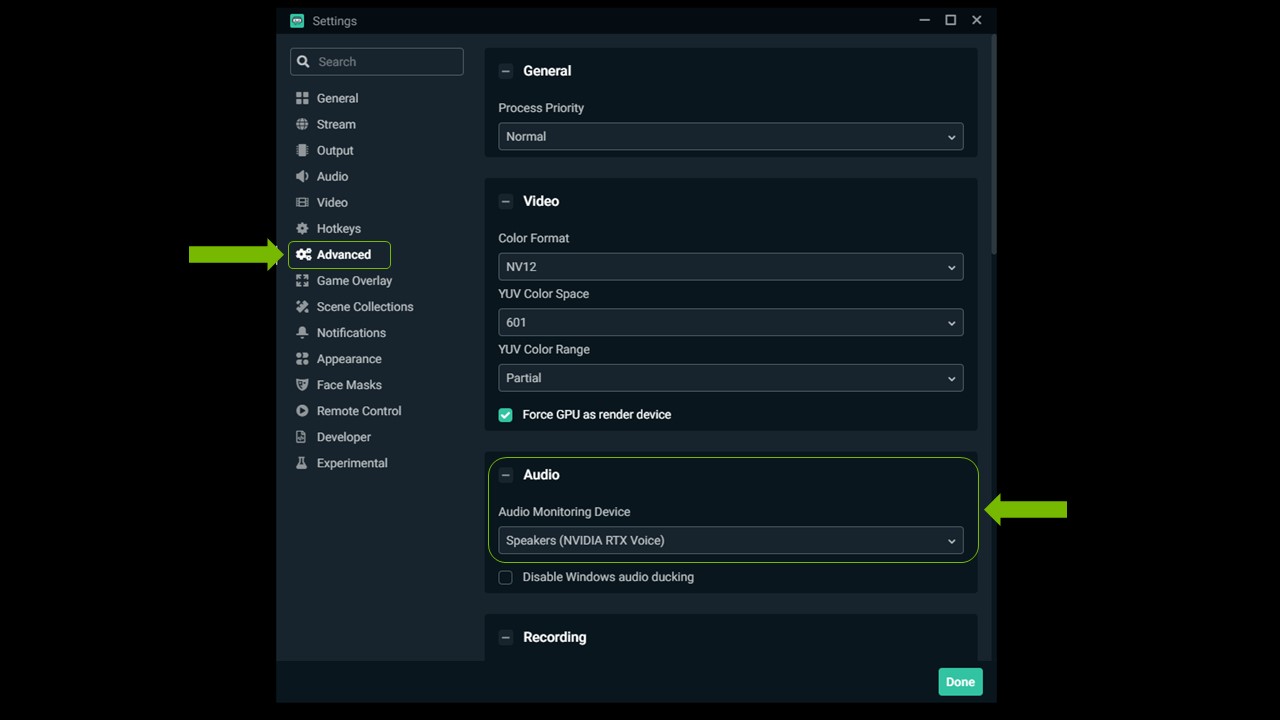Go to Scene Collections settings

pyautogui.click(x=364, y=307)
